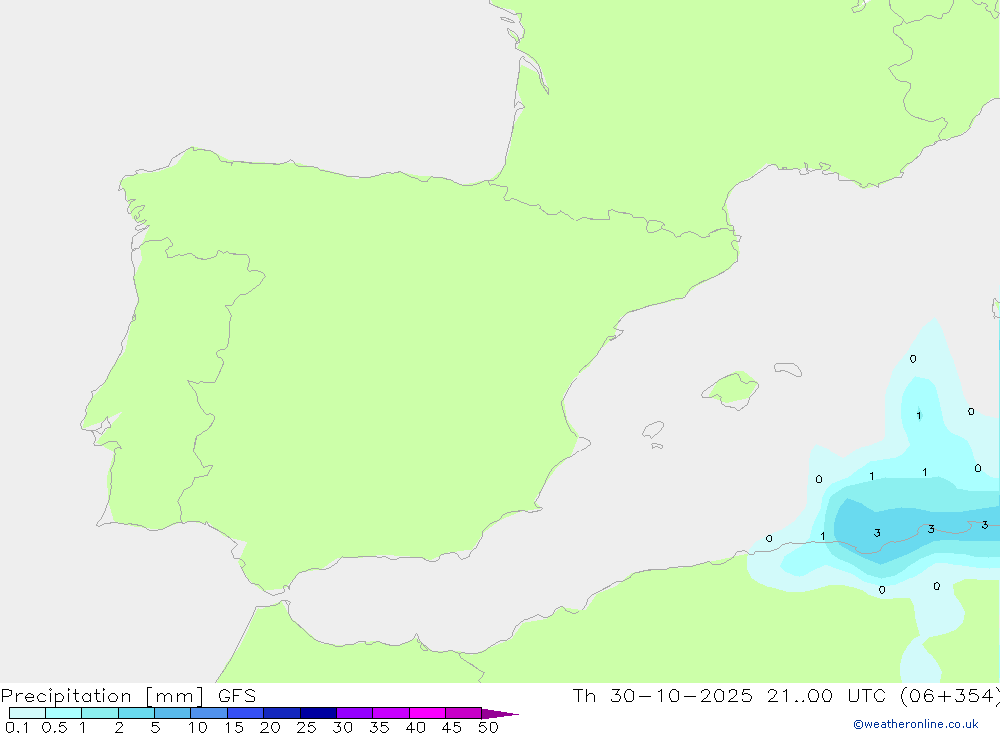Screen dimensions: 1000x733
Task: Click the '35' legend scale value
Action: pos(379,727)
